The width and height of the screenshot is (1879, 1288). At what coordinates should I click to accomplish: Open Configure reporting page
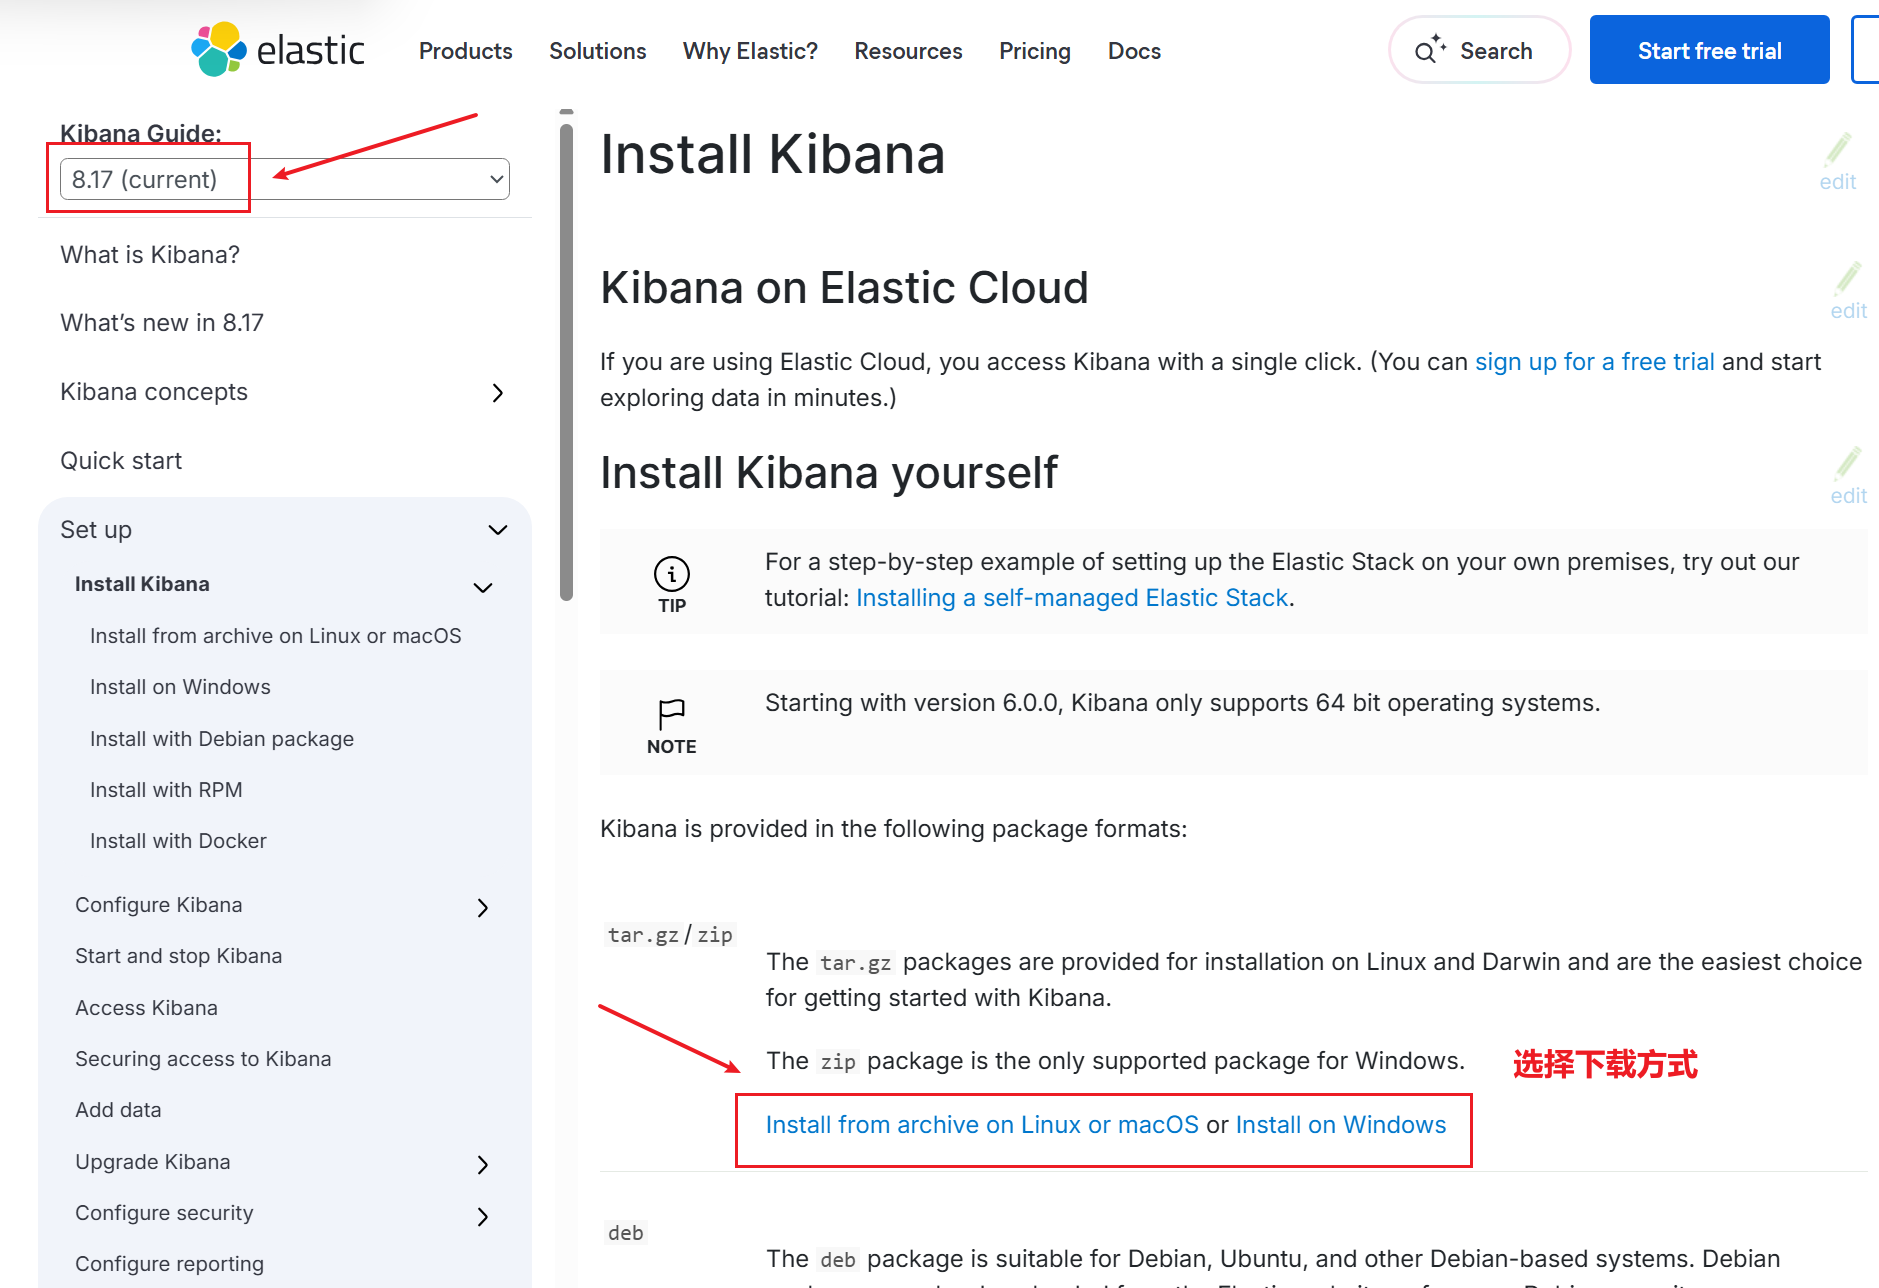170,1264
